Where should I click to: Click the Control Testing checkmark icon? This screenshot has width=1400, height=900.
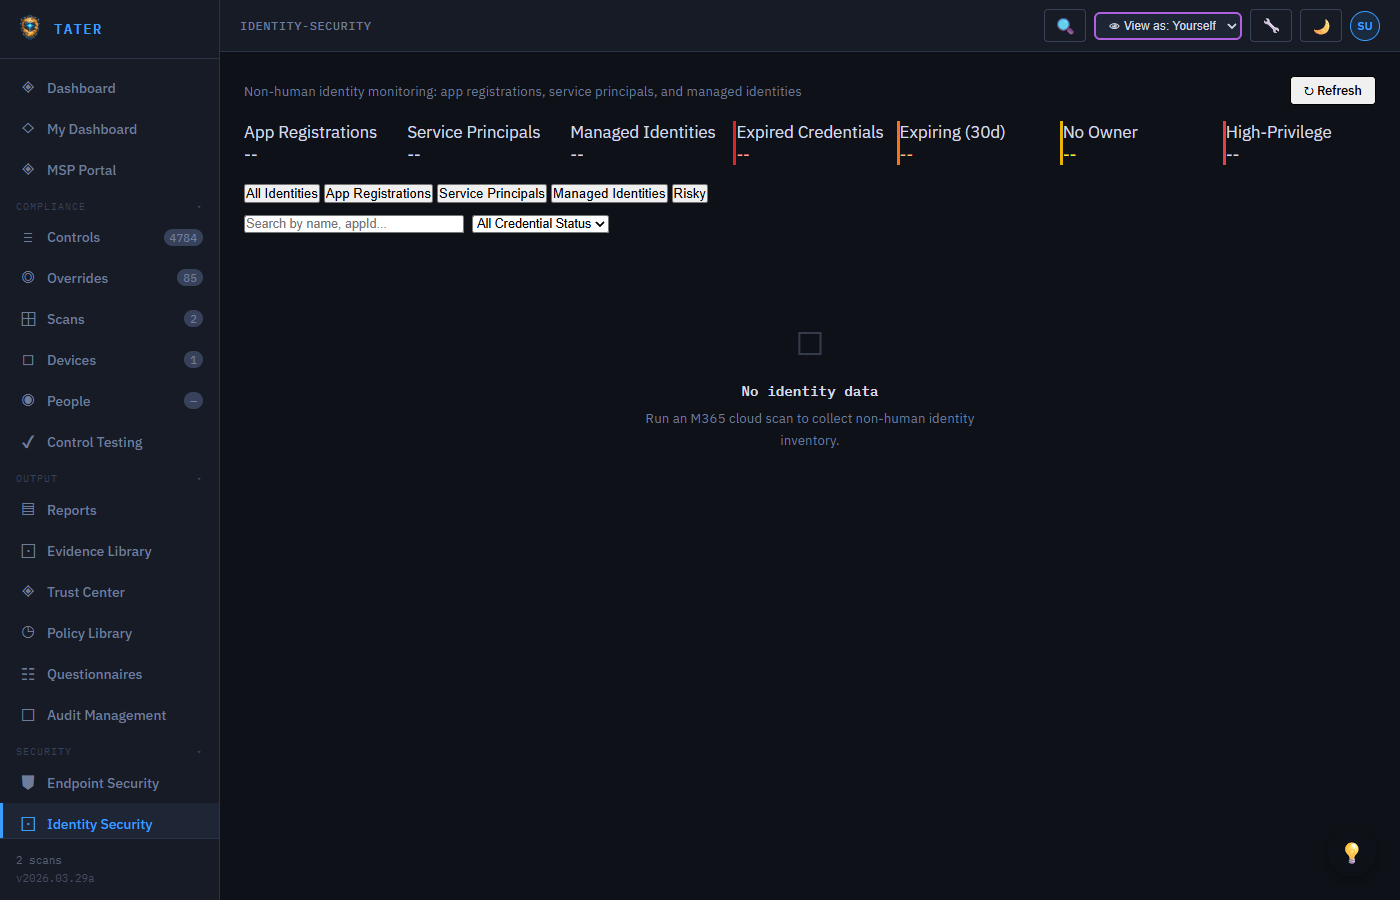click(x=28, y=442)
